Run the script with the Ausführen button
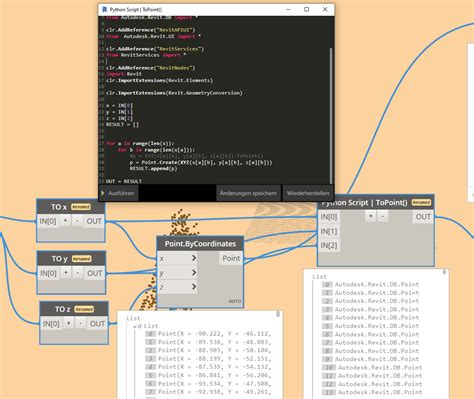Viewport: 474px width, 399px height. 118,193
